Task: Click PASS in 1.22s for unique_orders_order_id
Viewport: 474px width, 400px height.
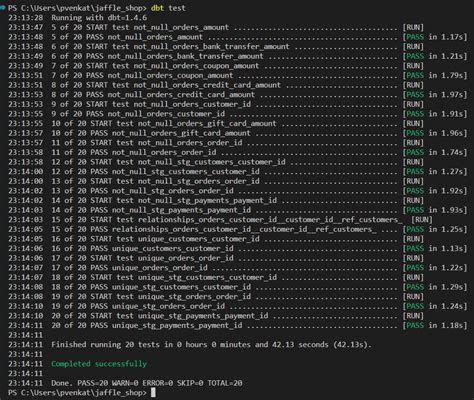Action: tap(435, 268)
